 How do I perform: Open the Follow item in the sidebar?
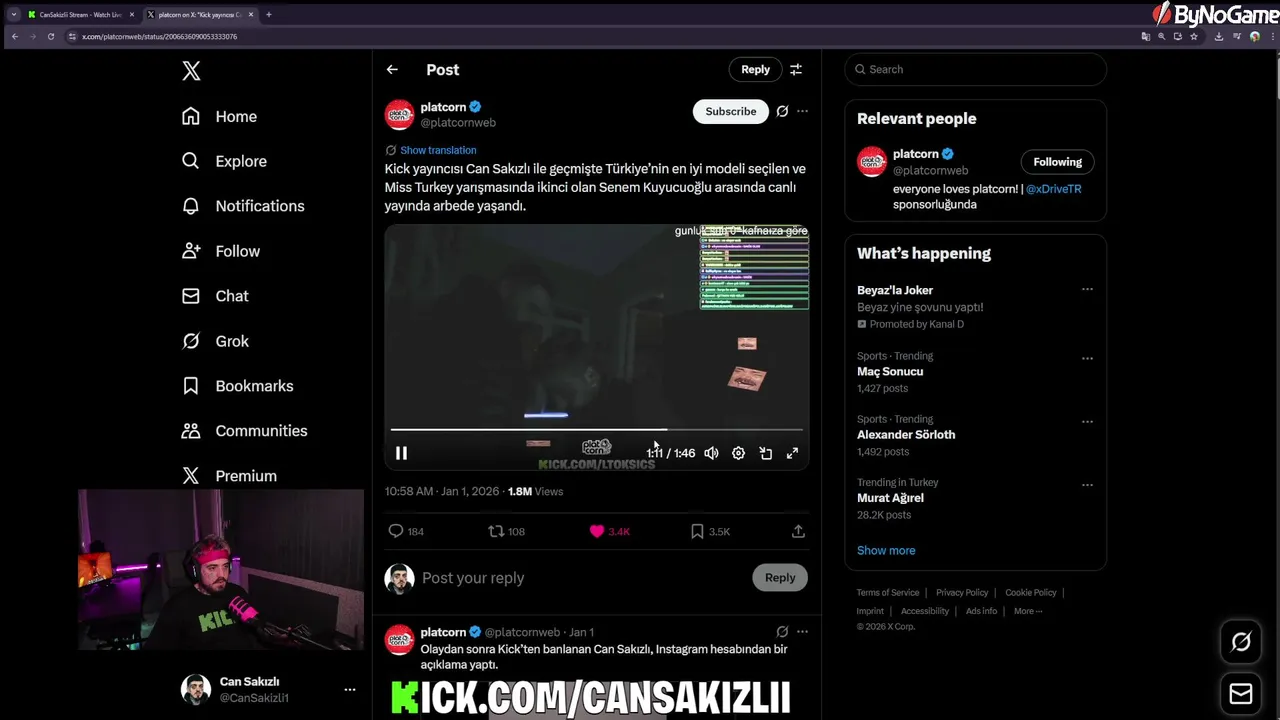[220, 251]
